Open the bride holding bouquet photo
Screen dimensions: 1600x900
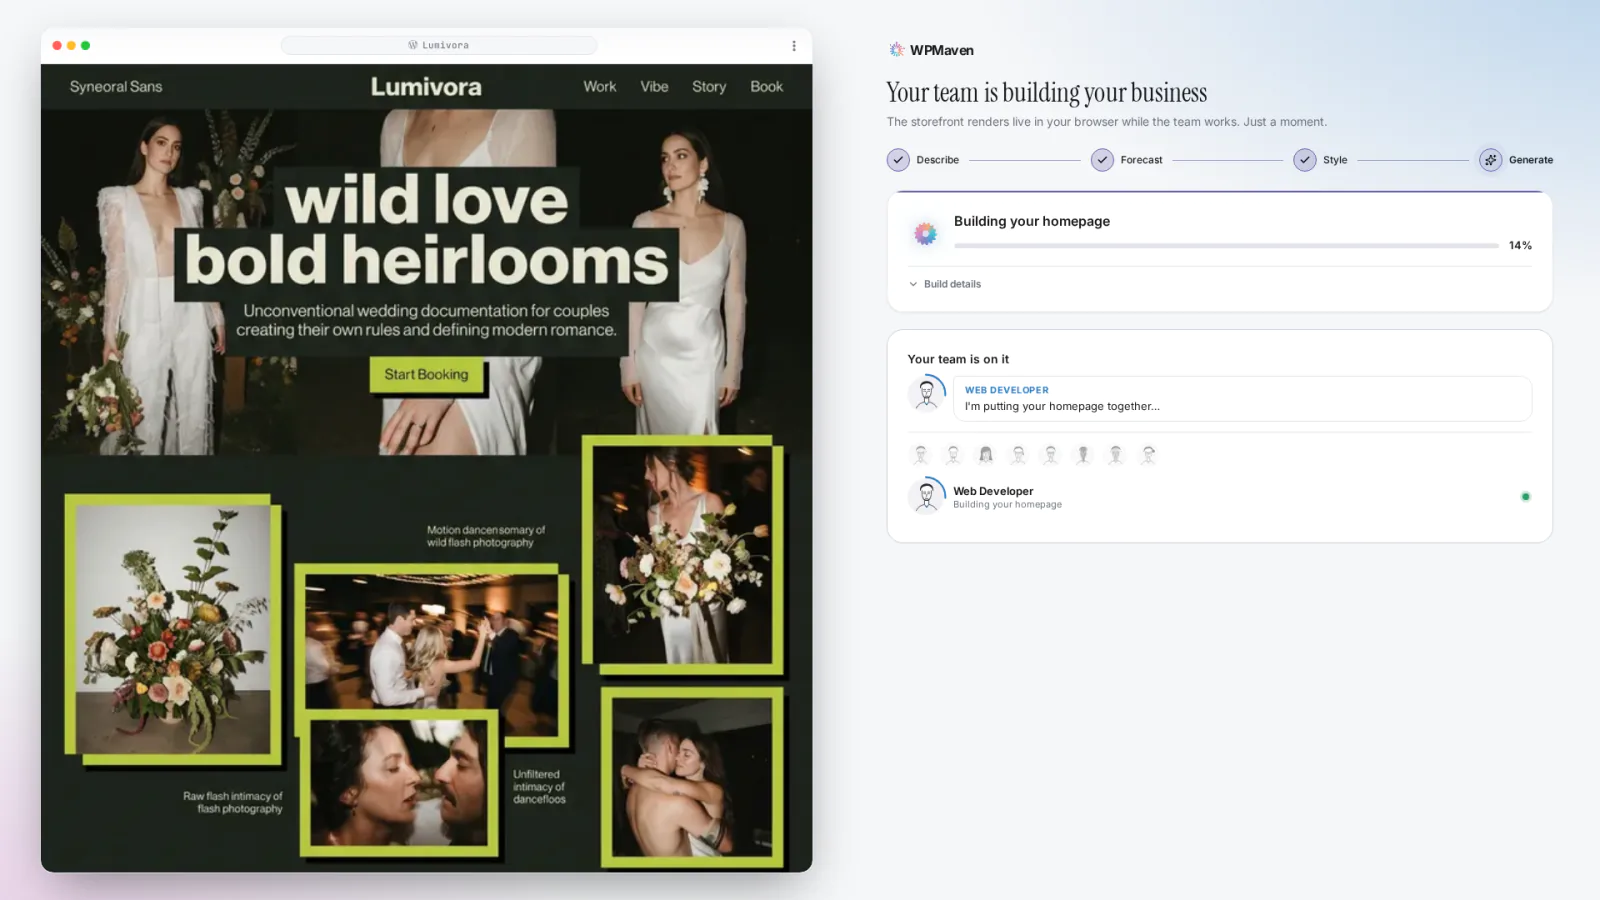(684, 555)
